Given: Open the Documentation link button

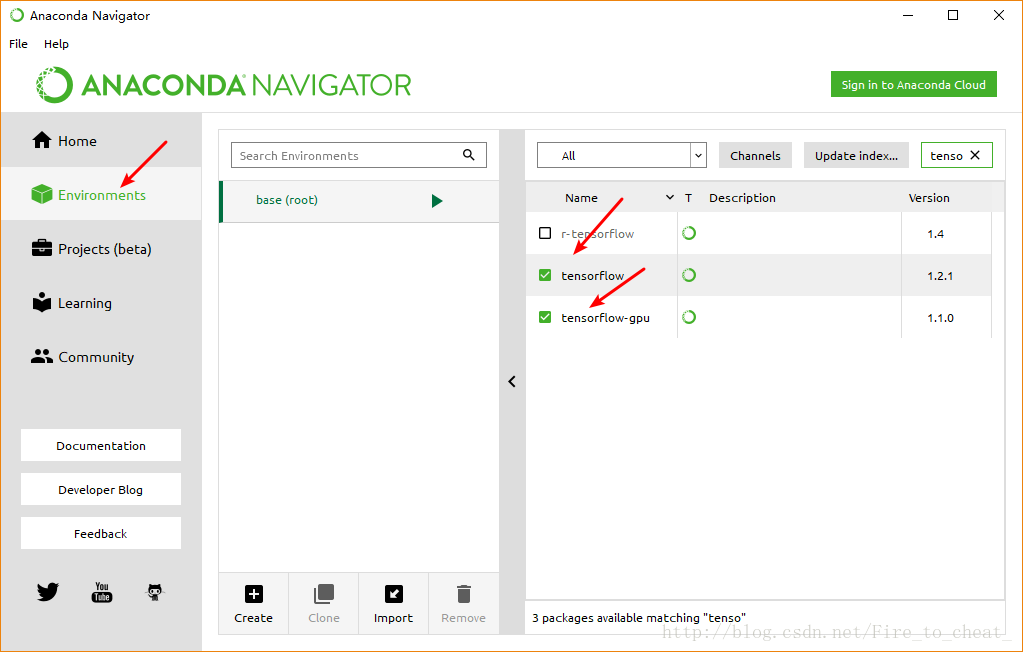Looking at the screenshot, I should pyautogui.click(x=101, y=445).
